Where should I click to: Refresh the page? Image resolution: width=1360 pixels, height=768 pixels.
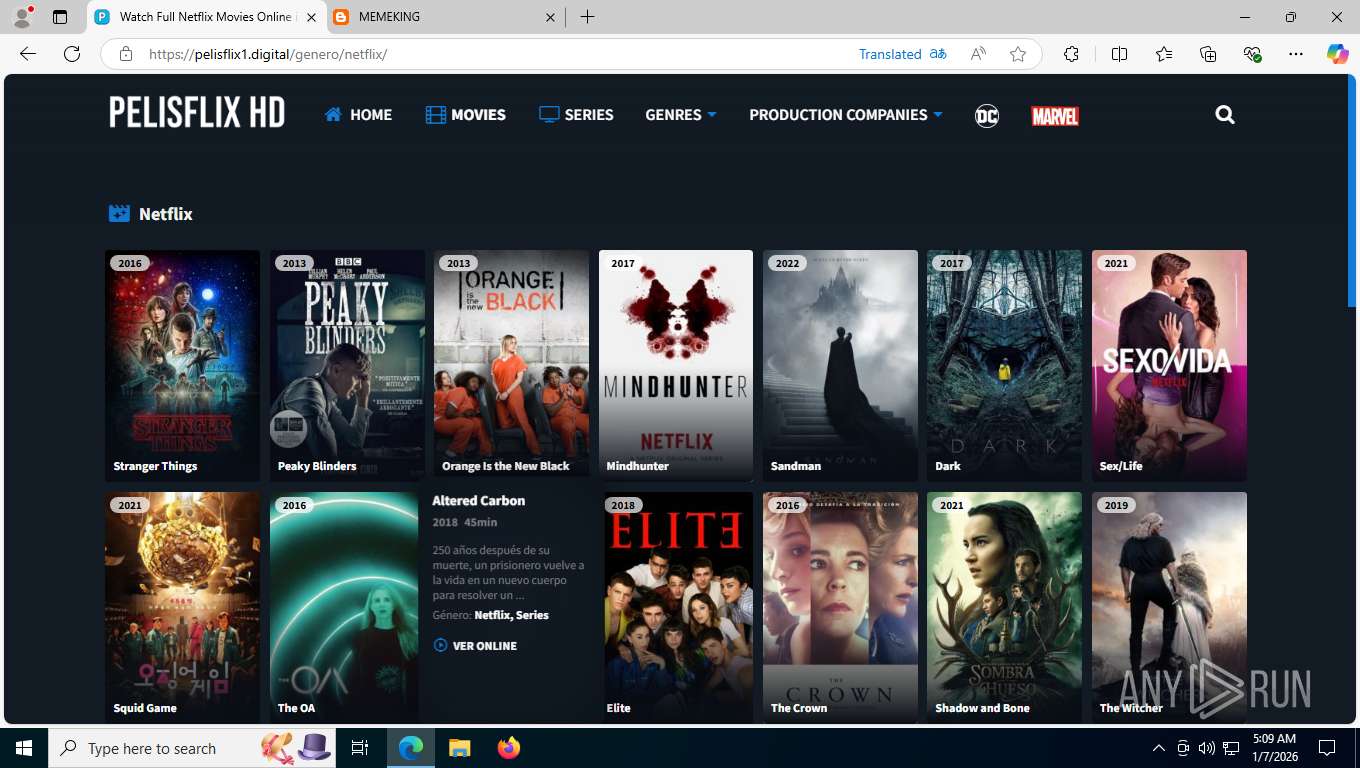tap(72, 54)
